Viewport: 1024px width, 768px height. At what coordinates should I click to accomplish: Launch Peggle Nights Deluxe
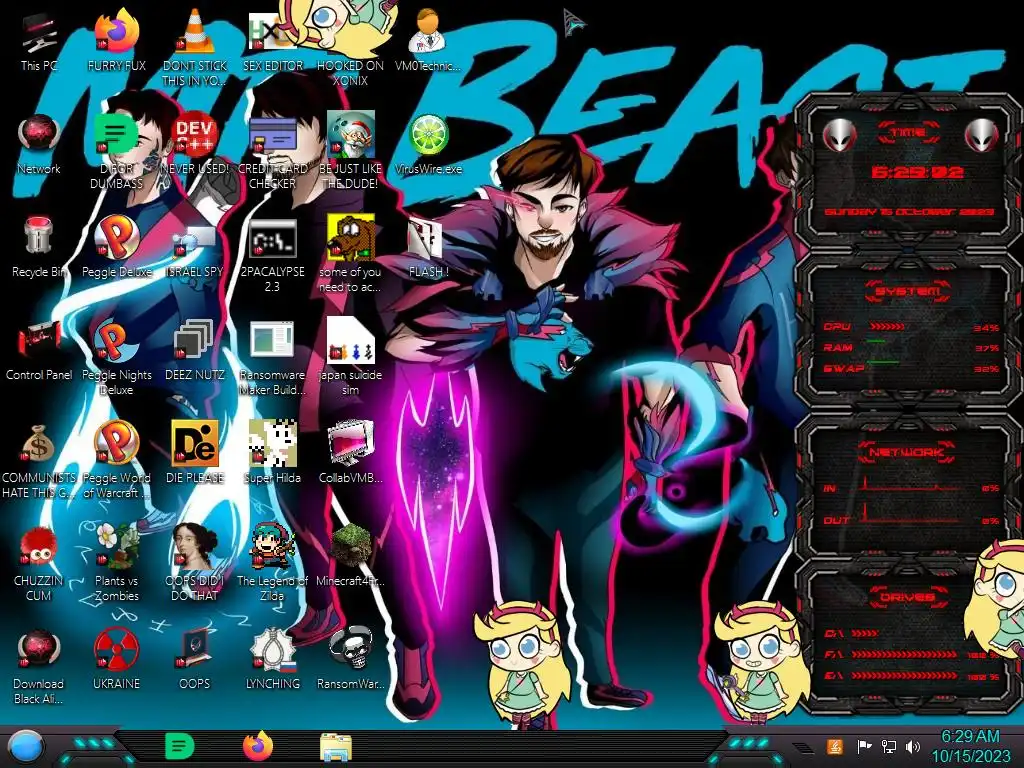point(116,357)
